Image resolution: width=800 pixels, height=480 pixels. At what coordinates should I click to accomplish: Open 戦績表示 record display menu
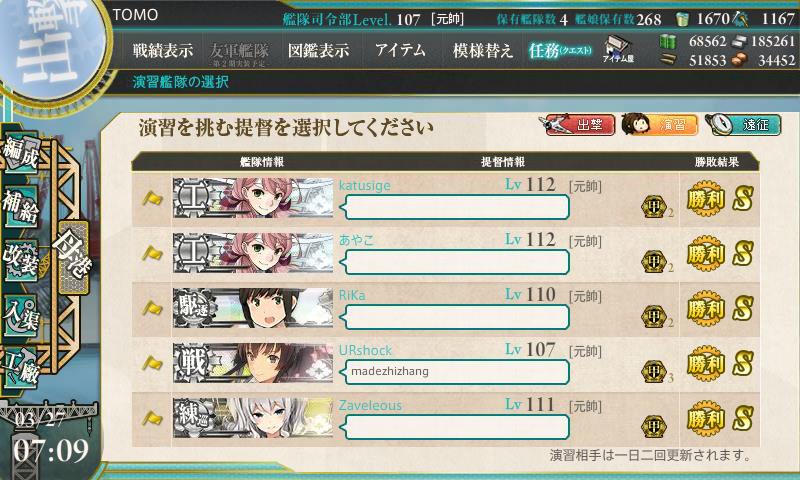(x=163, y=50)
